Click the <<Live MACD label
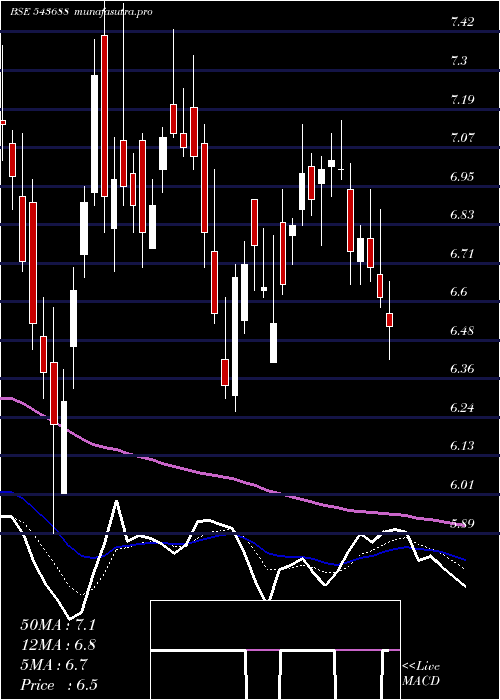This screenshot has height=700, width=500. point(421,674)
